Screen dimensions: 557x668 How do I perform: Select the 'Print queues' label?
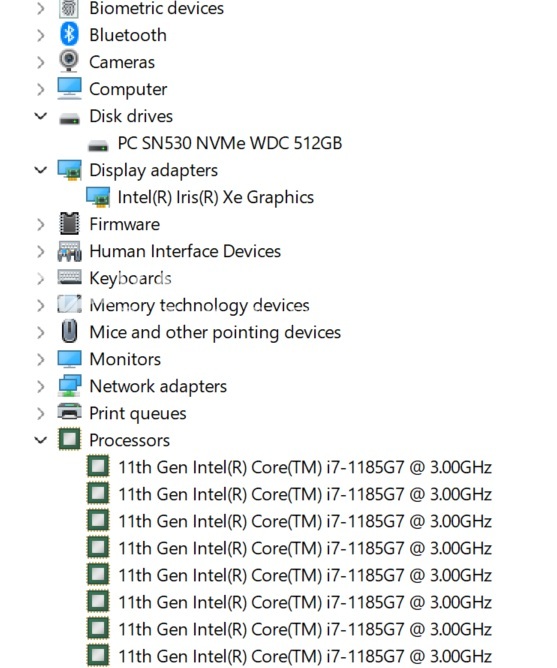click(138, 413)
